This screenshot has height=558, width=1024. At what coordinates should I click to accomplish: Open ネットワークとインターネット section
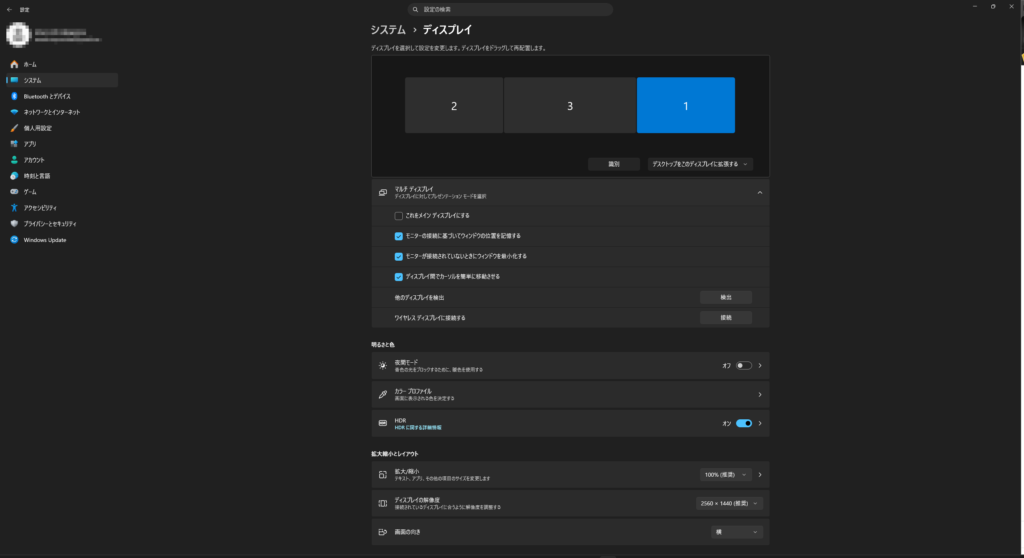[x=62, y=112]
